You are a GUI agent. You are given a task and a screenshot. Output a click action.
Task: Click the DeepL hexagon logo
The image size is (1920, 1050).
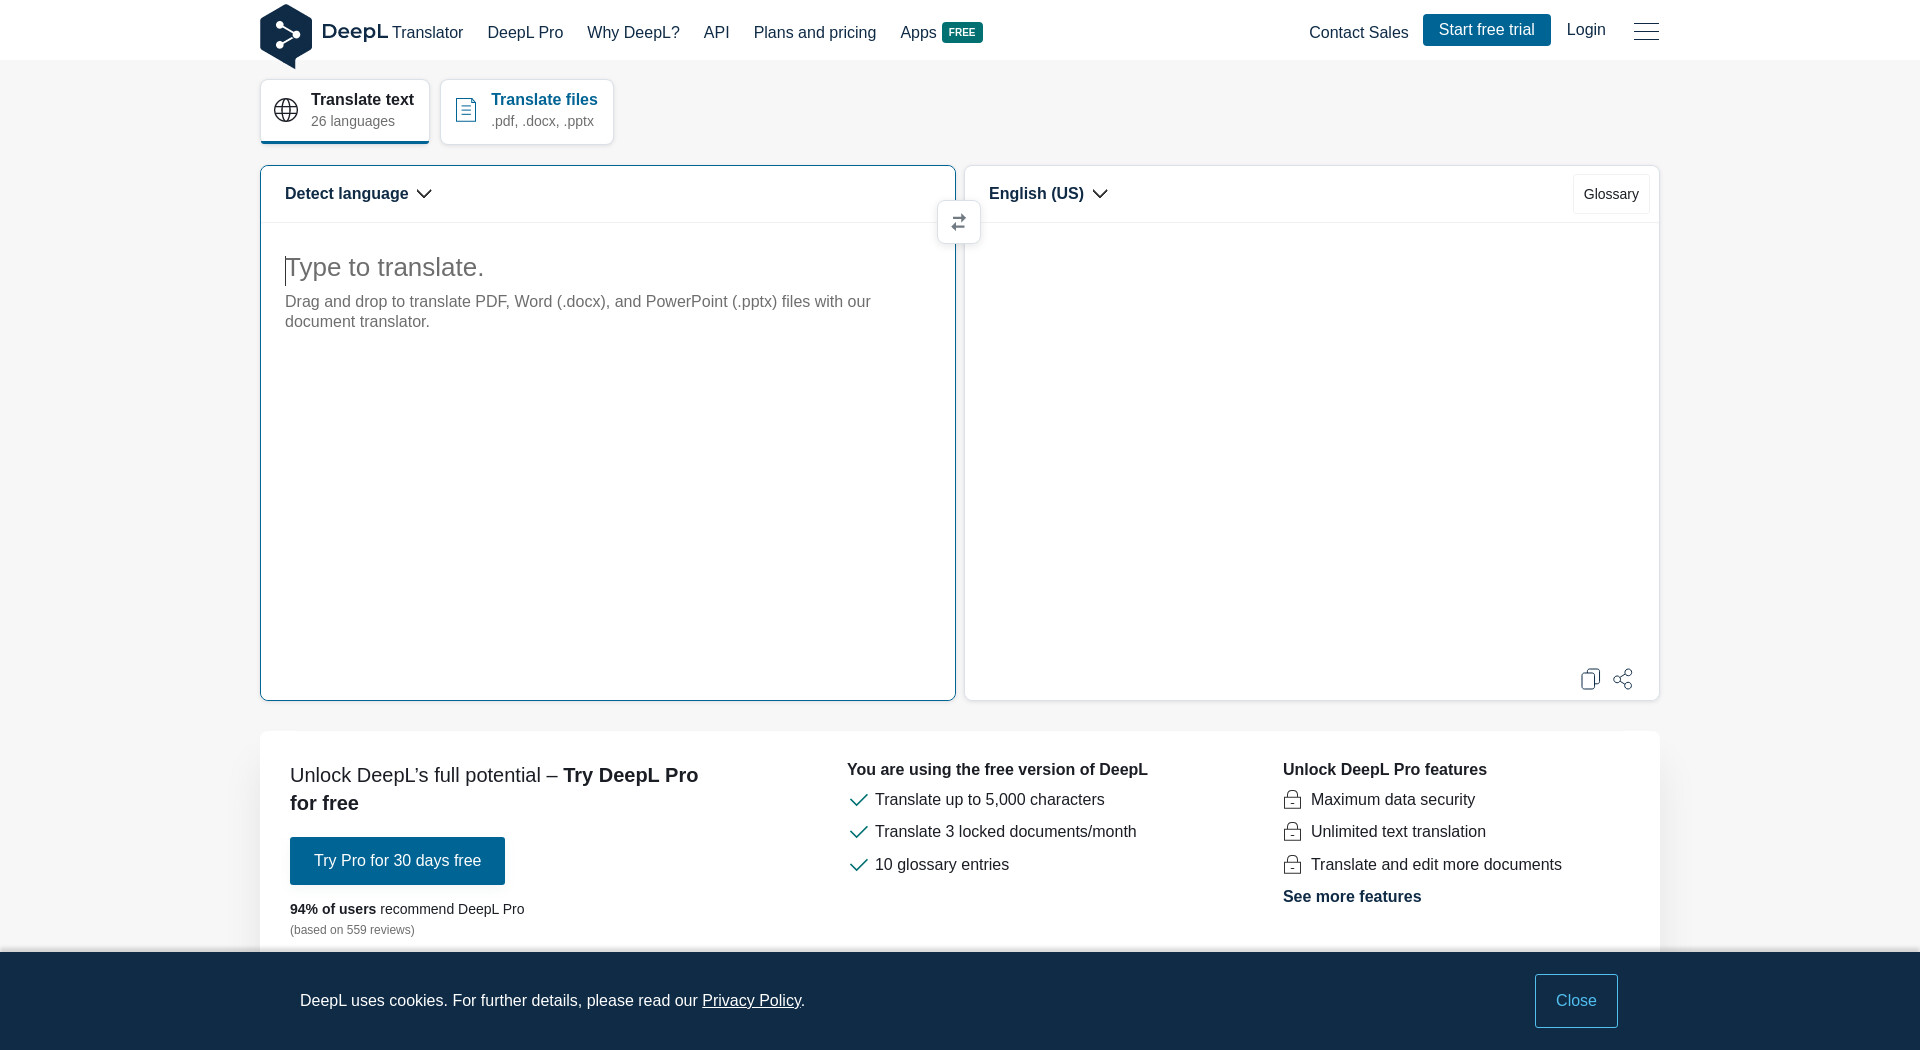click(286, 36)
